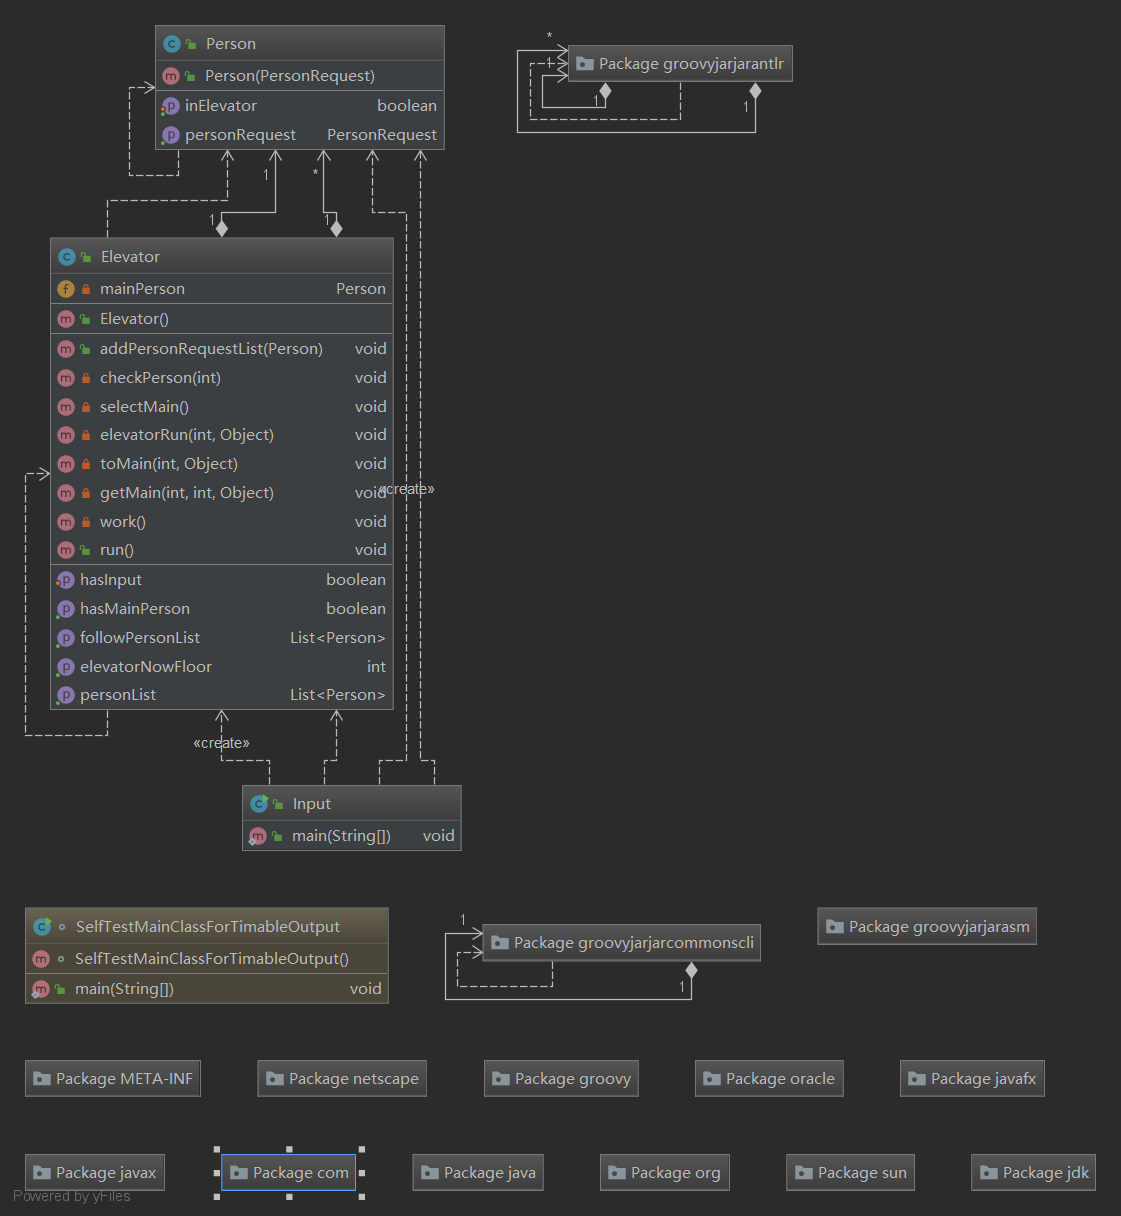Click the property icon next to inElevator
The height and width of the screenshot is (1216, 1121).
click(x=171, y=106)
